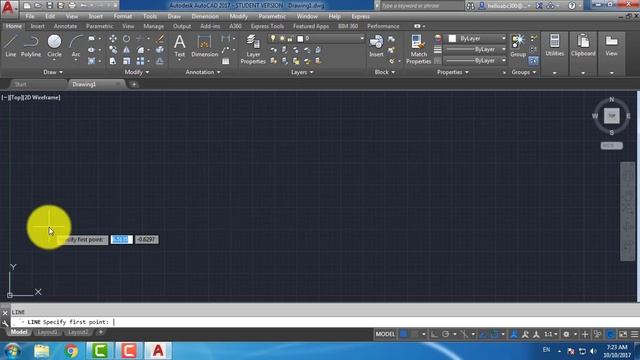Select the Polyline tool
Screen dimensions: 640x360
31,46
